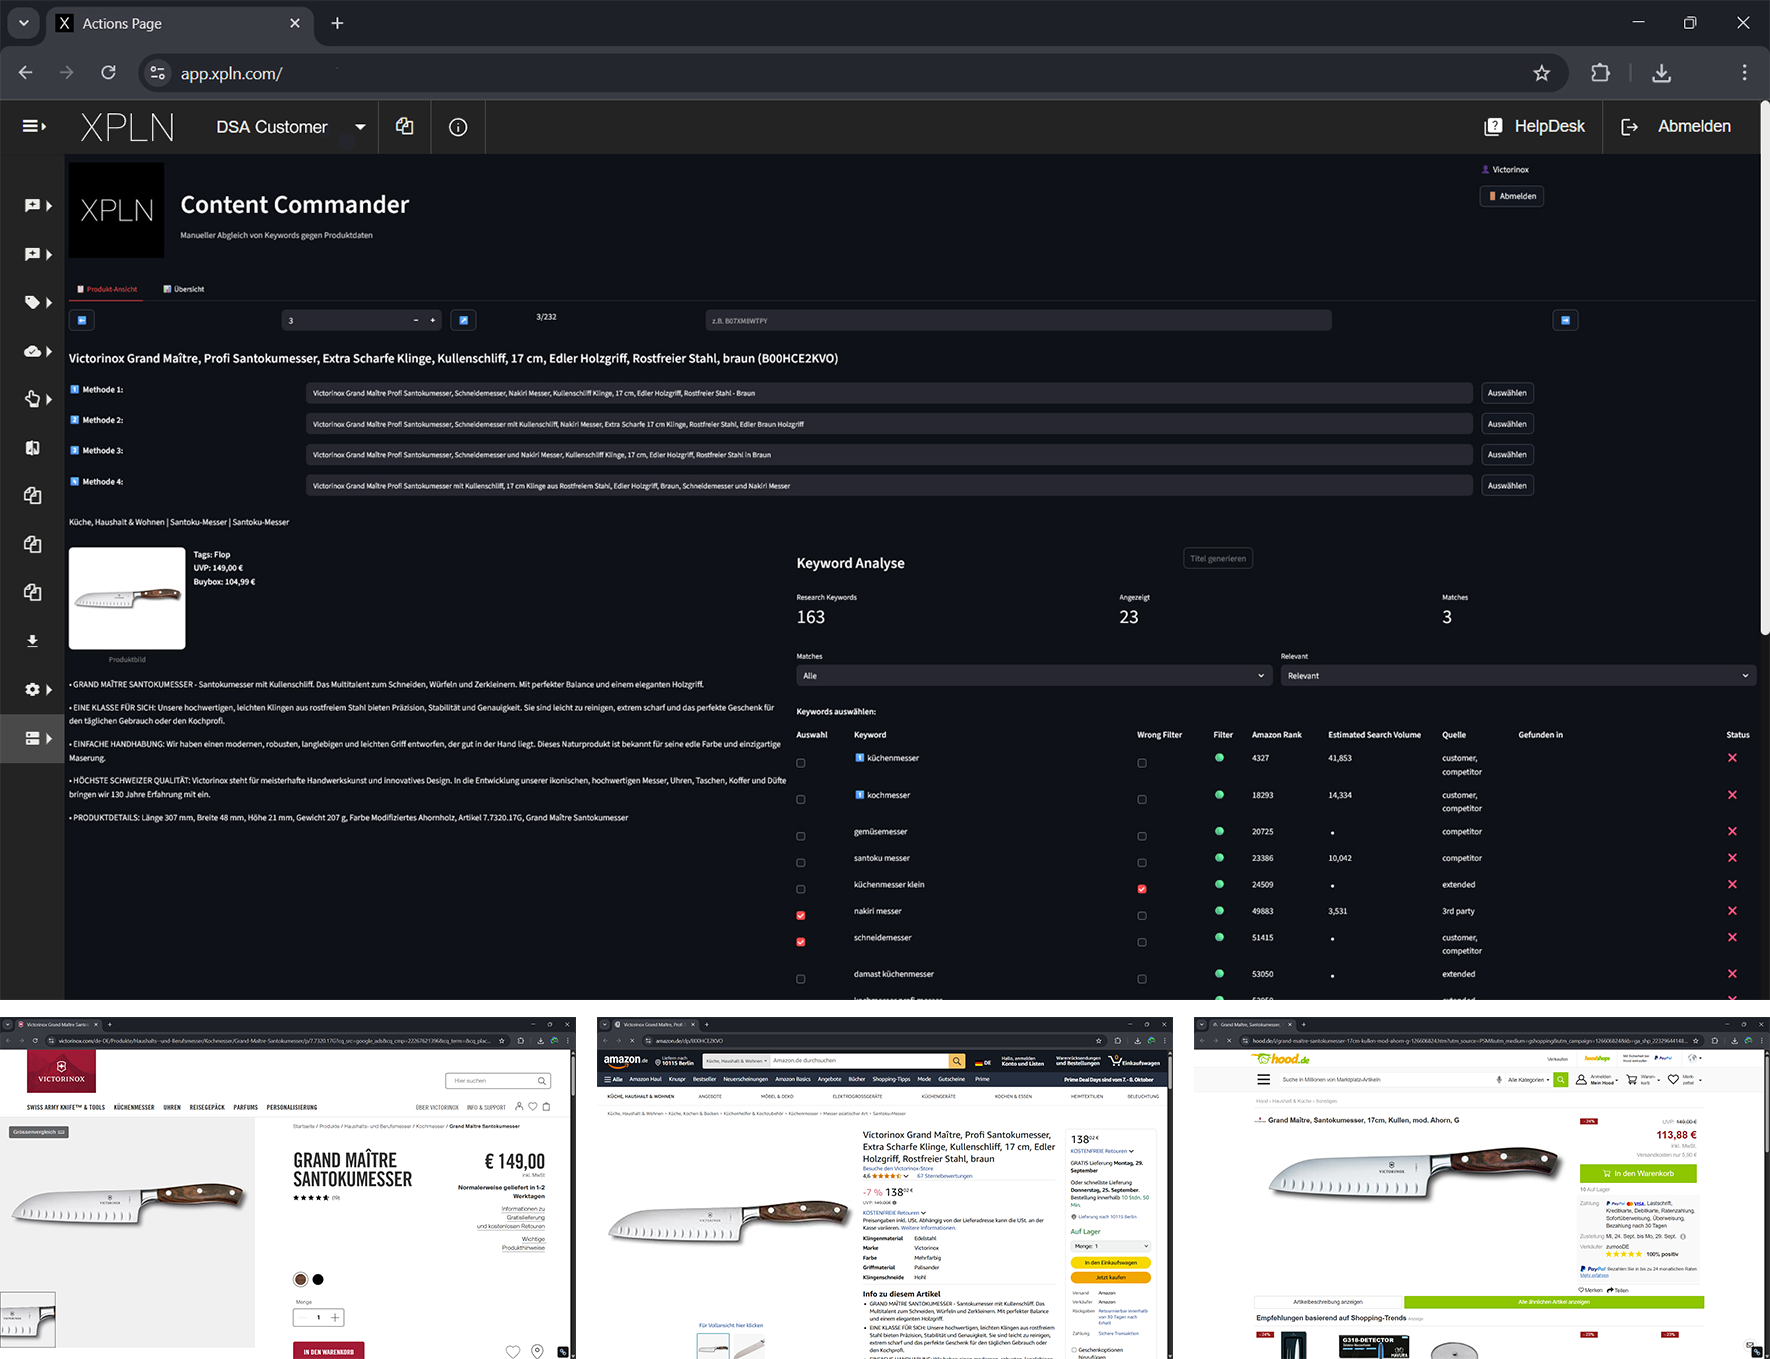Uncheck Wrong Filter for küchenmesser klein
The height and width of the screenshot is (1359, 1770).
[x=1142, y=889]
